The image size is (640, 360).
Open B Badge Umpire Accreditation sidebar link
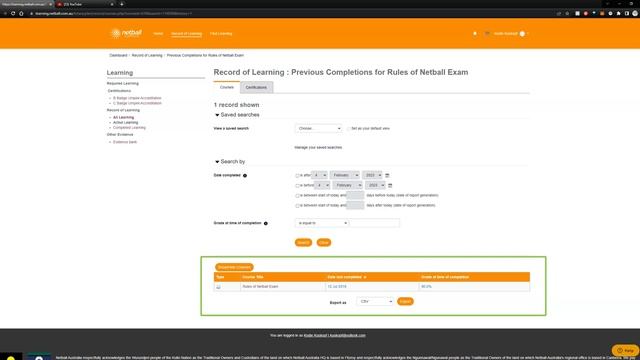(x=137, y=98)
